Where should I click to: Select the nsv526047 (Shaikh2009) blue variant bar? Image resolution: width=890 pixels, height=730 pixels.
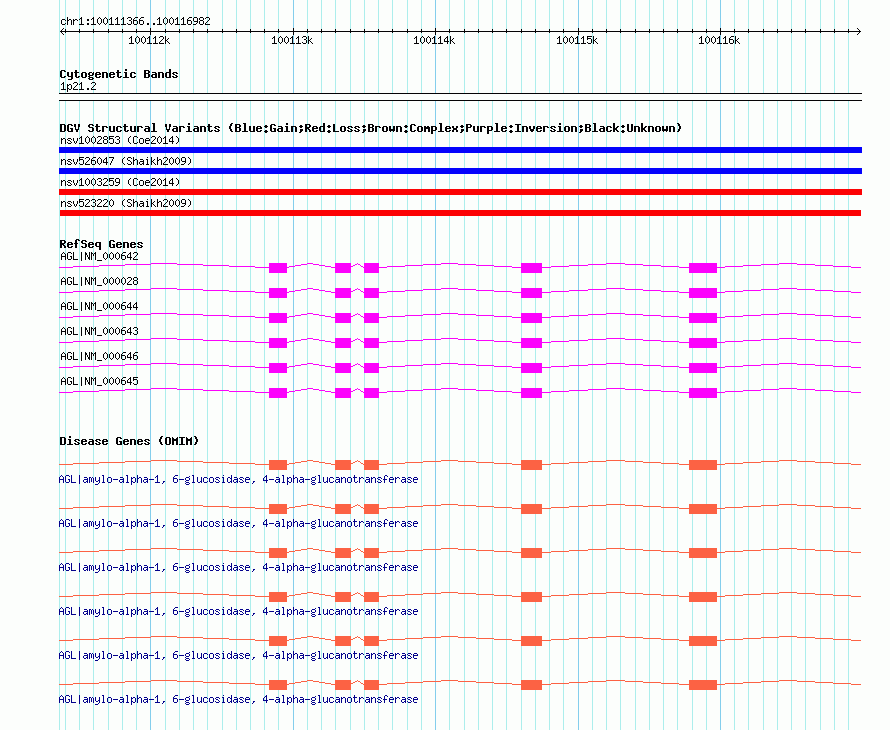460,171
